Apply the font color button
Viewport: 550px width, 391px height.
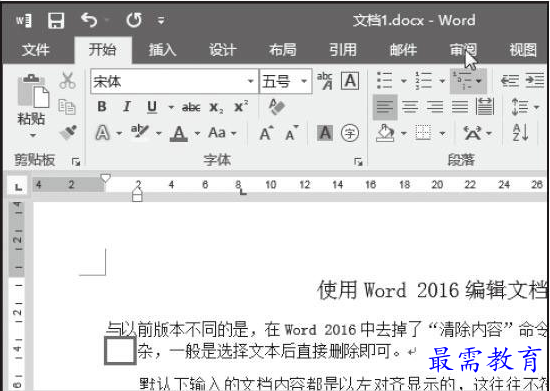click(179, 134)
